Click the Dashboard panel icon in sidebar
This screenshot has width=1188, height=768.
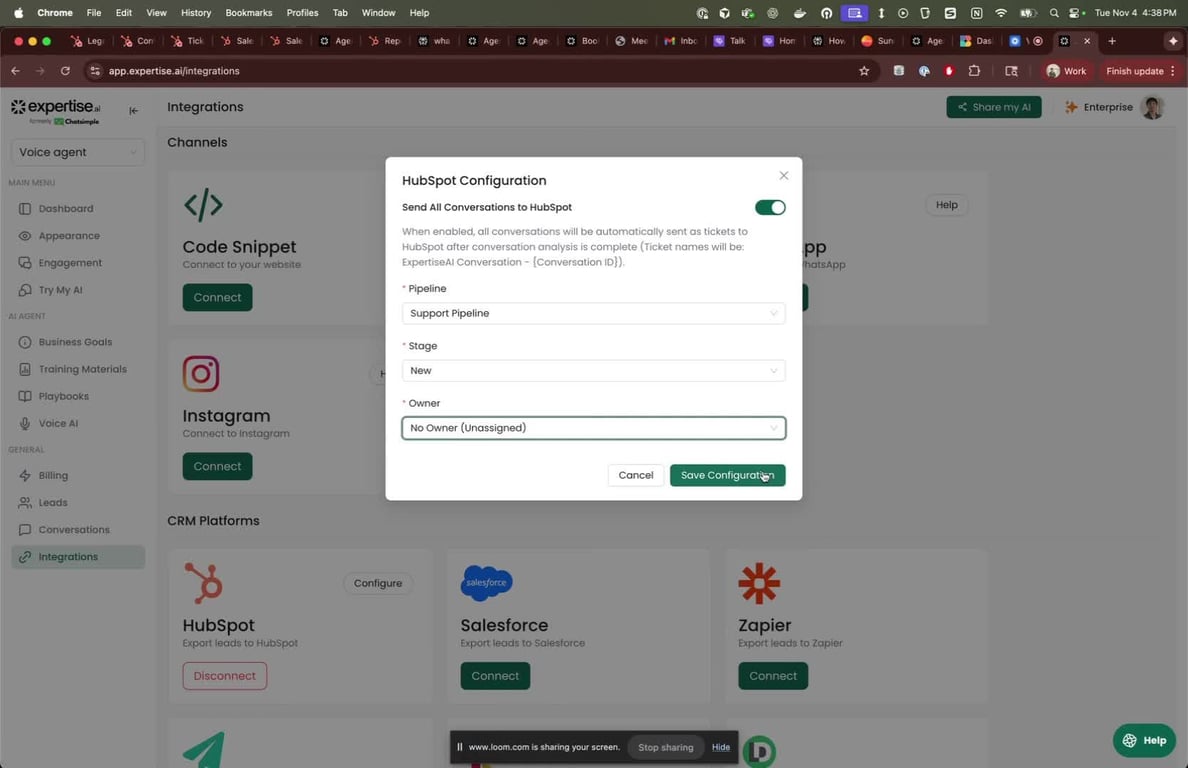25,208
